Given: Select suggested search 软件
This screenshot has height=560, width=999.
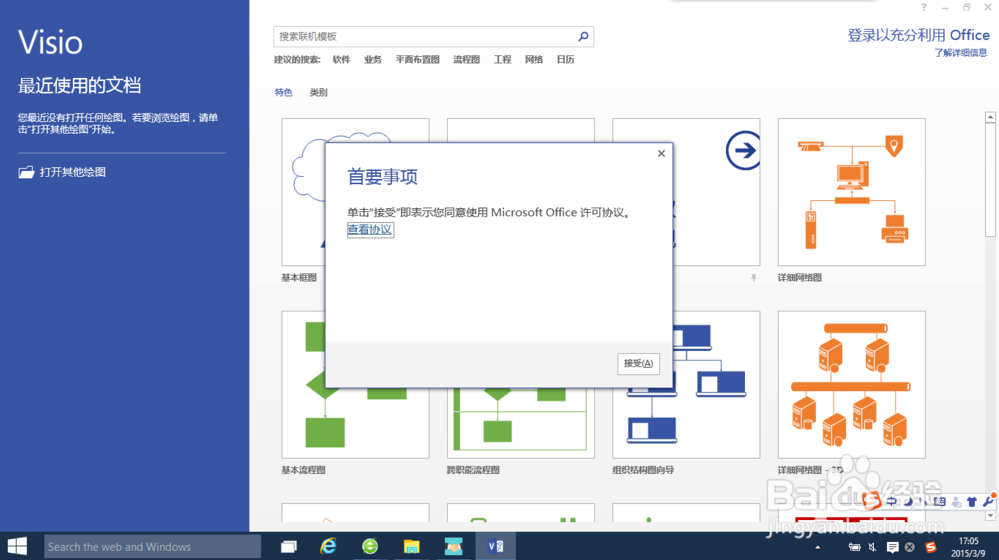Looking at the screenshot, I should point(341,59).
